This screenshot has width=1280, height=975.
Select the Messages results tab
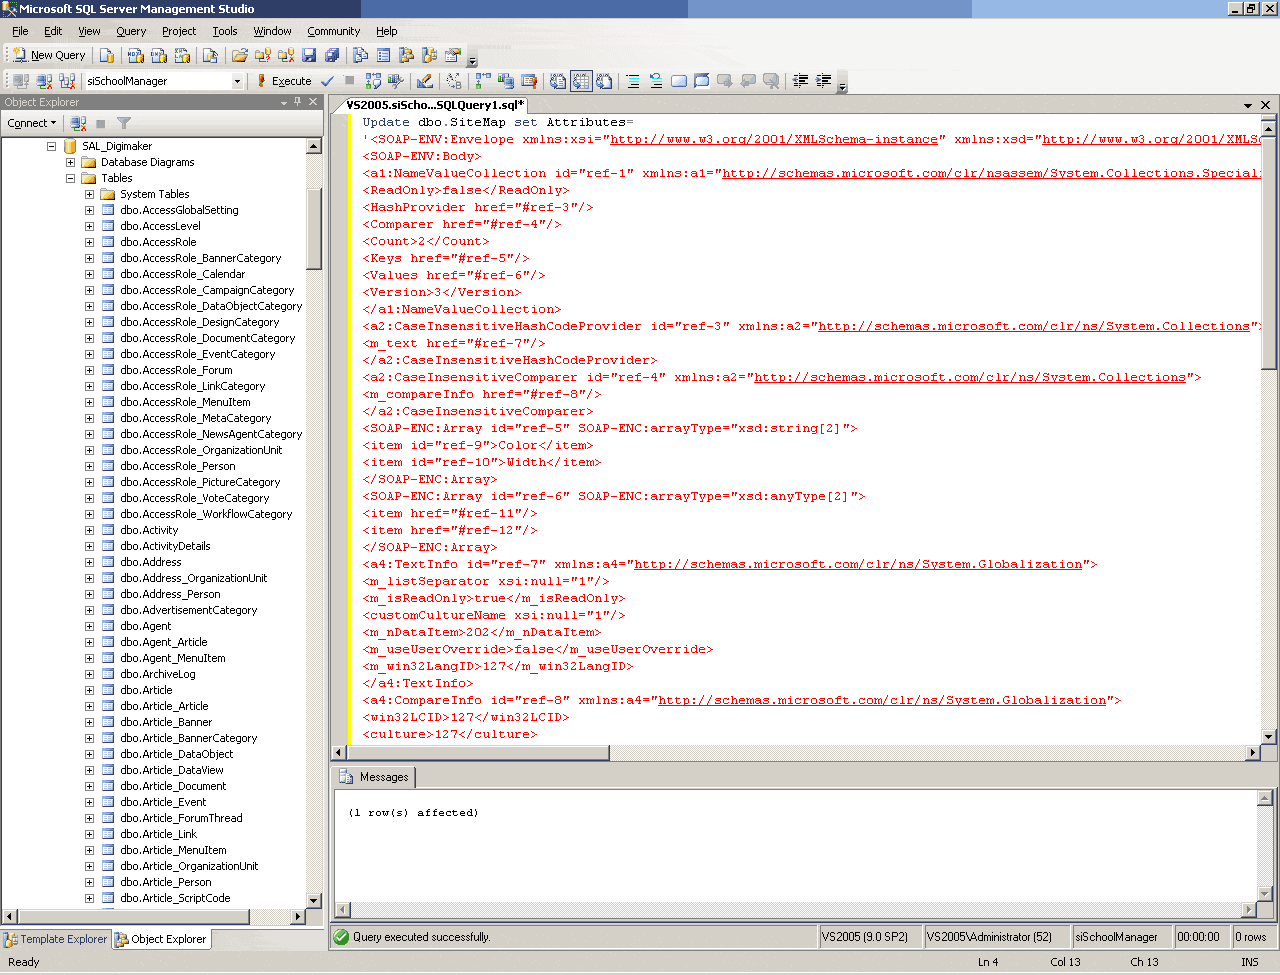point(374,777)
